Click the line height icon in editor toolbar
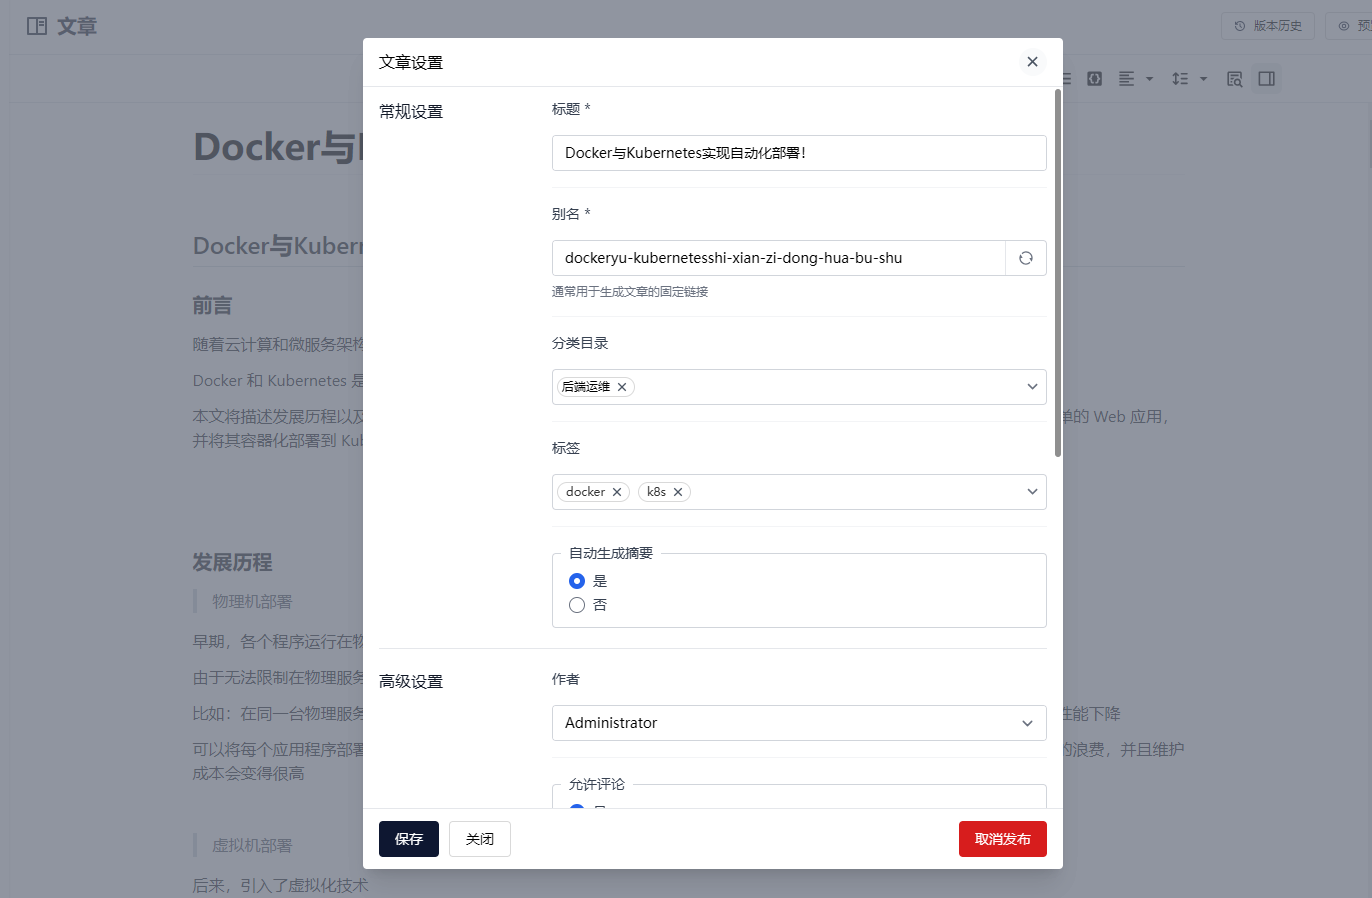The height and width of the screenshot is (898, 1372). [x=1181, y=79]
